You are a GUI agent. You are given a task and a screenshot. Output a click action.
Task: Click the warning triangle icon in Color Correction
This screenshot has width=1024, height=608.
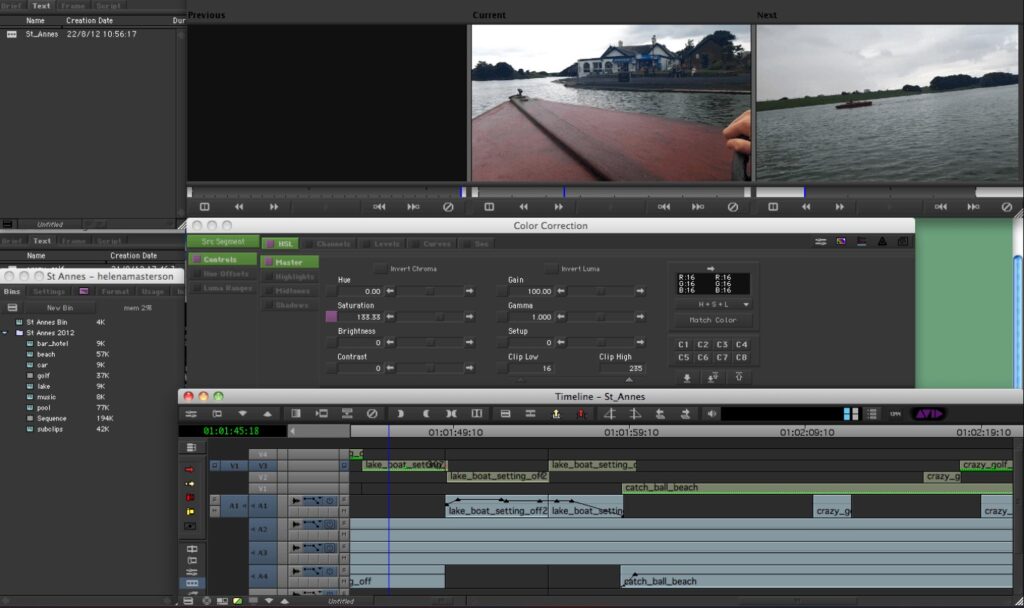click(881, 242)
